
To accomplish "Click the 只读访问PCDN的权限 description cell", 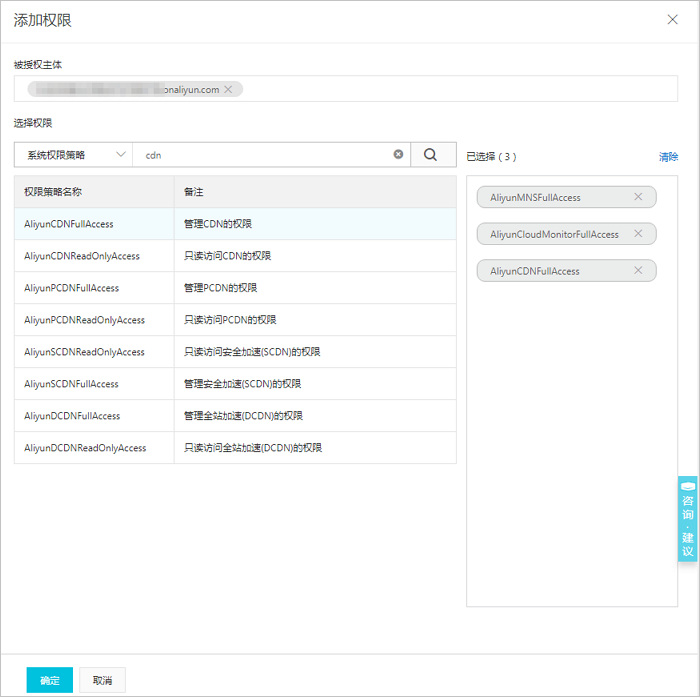I will [315, 320].
